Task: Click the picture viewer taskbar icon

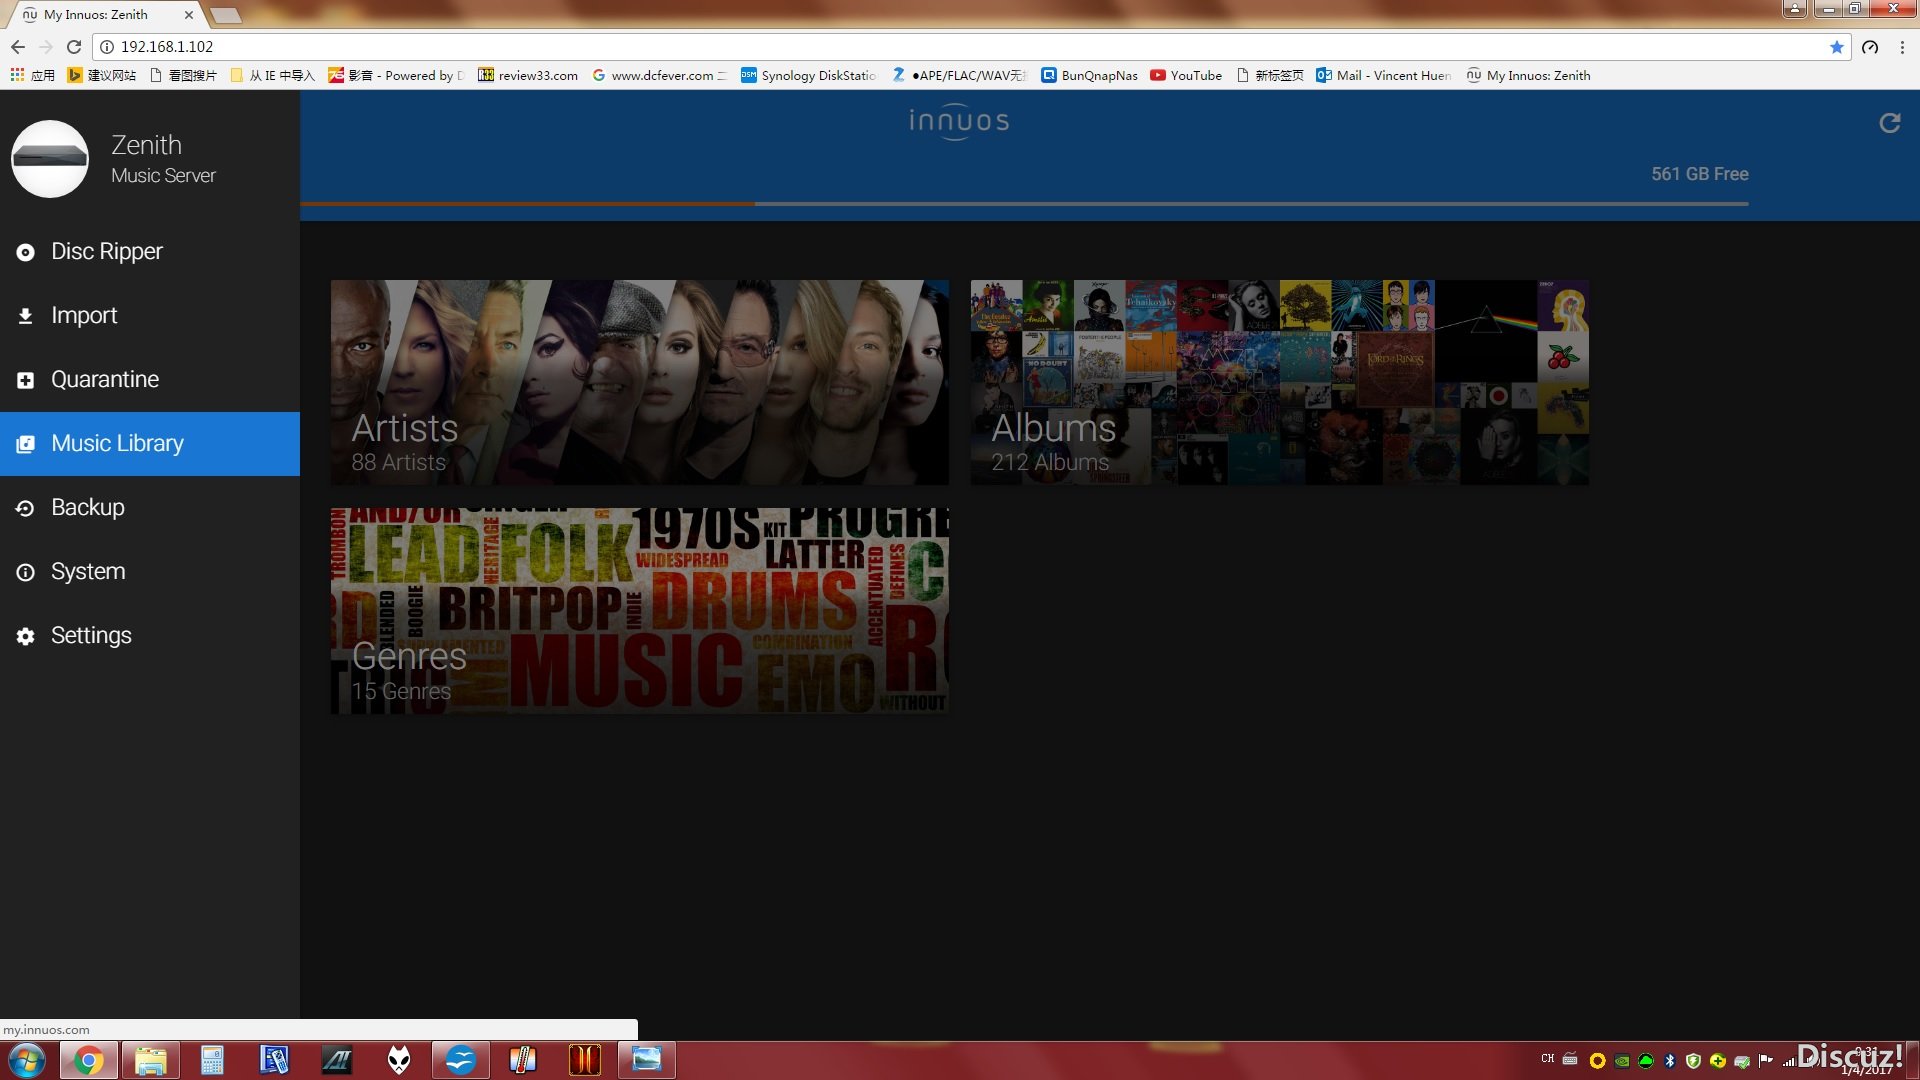Action: (x=647, y=1060)
